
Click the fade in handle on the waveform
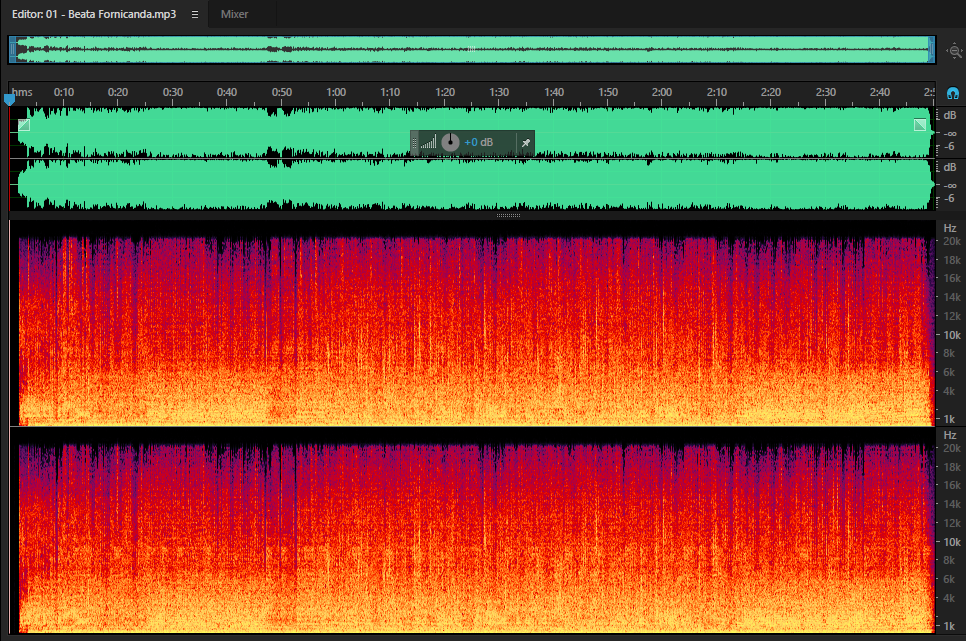pyautogui.click(x=24, y=125)
